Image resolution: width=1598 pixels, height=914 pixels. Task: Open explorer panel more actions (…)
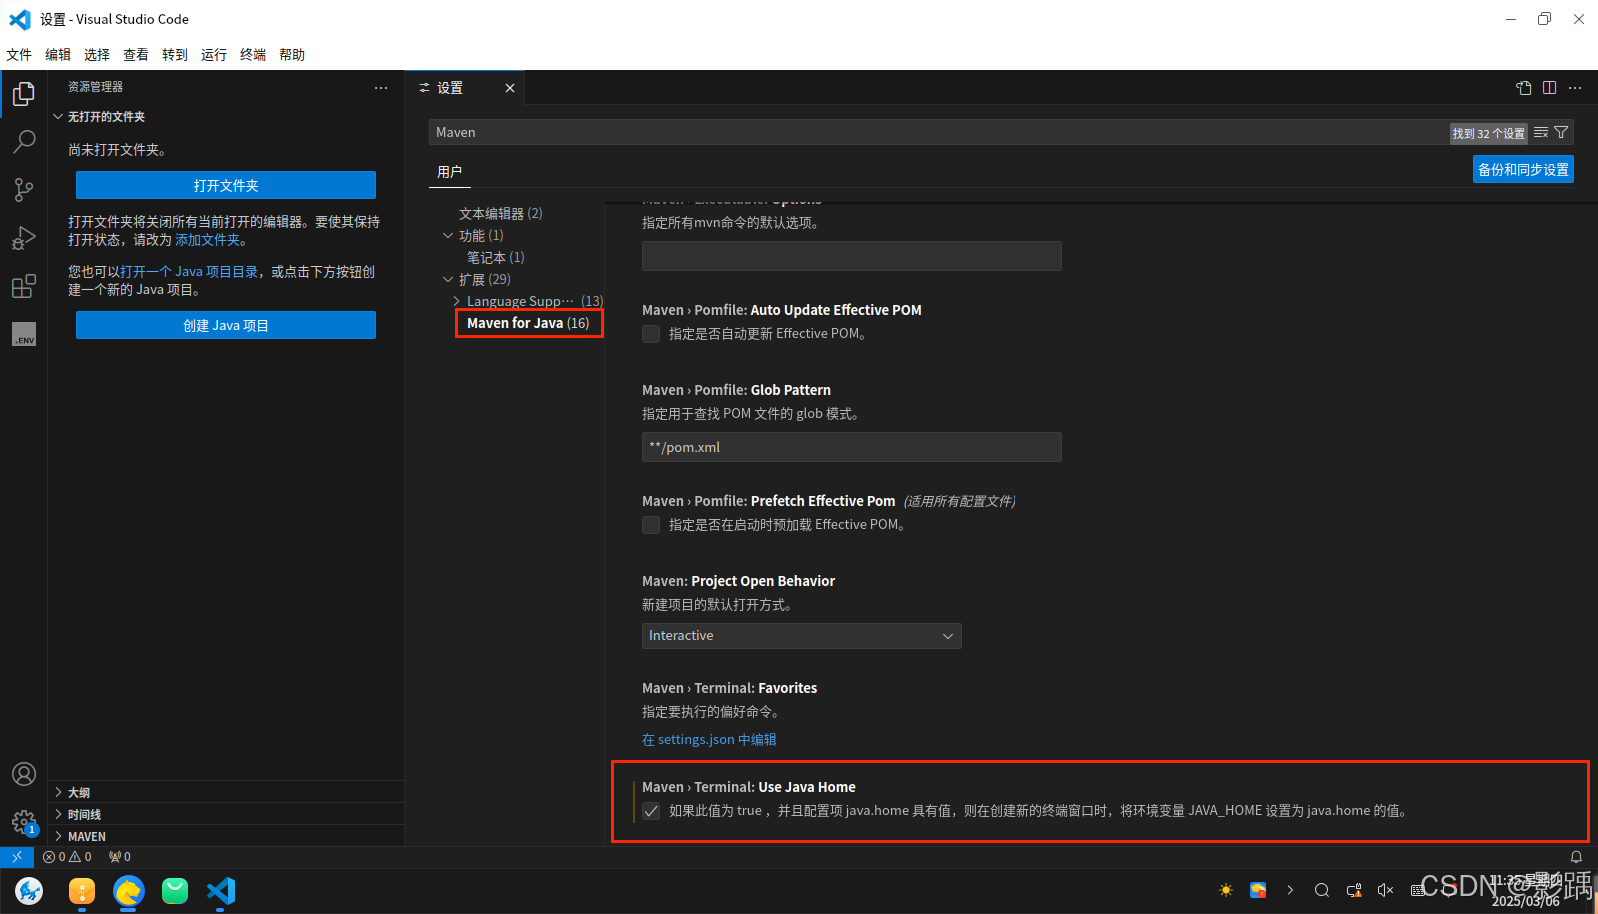381,88
